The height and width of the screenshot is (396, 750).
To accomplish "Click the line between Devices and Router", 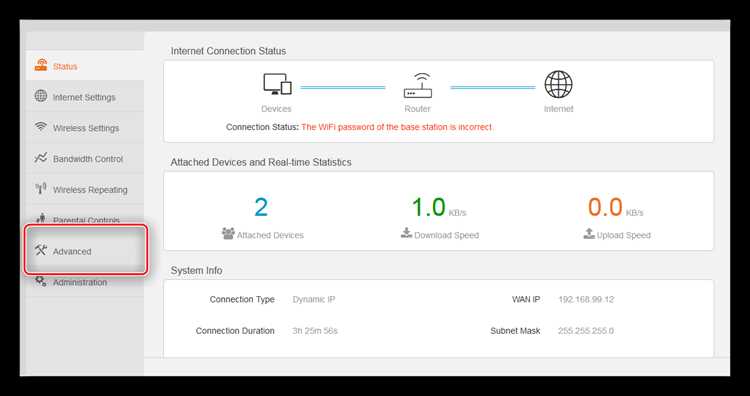I will [x=343, y=88].
